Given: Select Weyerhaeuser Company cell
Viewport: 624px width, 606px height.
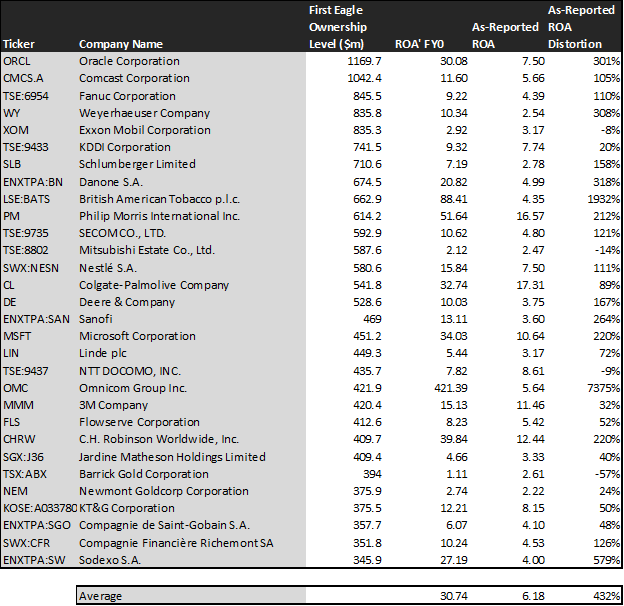Looking at the screenshot, I should pos(144,113).
